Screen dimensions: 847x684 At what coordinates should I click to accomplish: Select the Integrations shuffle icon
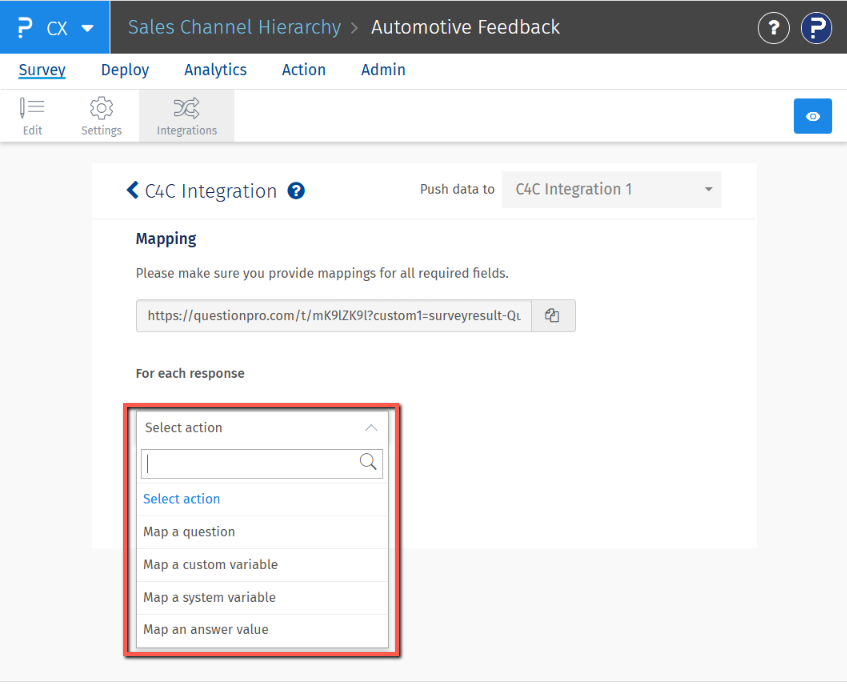(x=186, y=108)
